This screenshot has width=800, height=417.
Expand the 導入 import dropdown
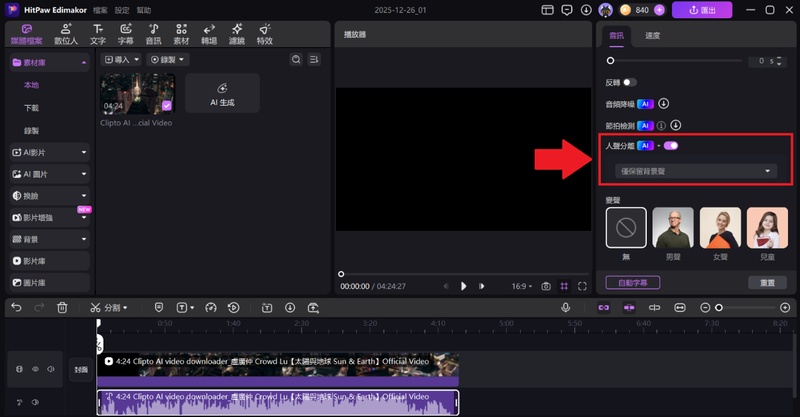[121, 60]
